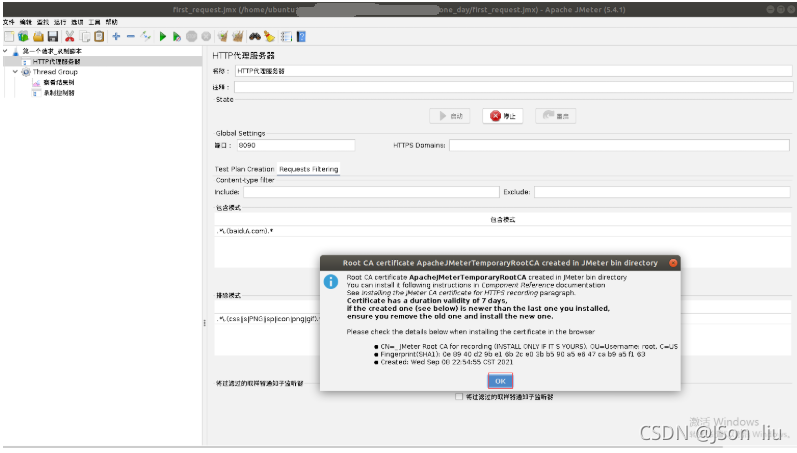797x453 pixels.
Task: Click the 名称 name input field
Action: (513, 71)
